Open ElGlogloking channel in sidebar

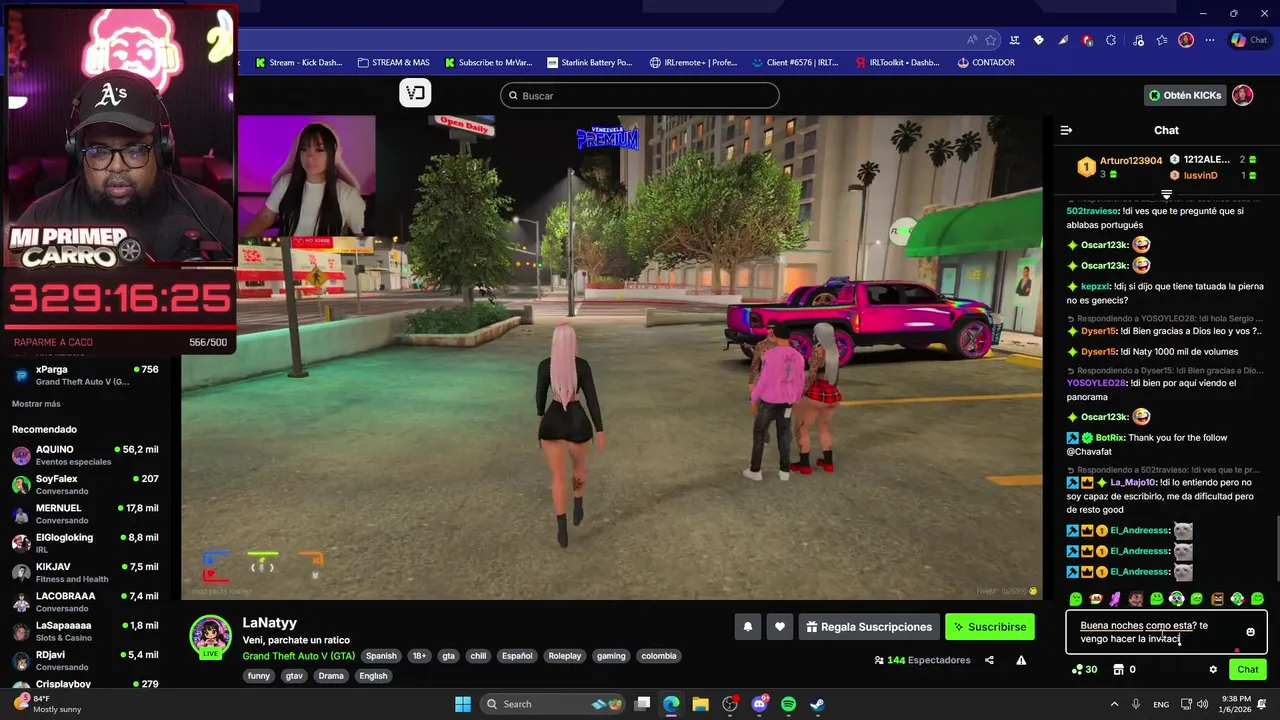85,543
